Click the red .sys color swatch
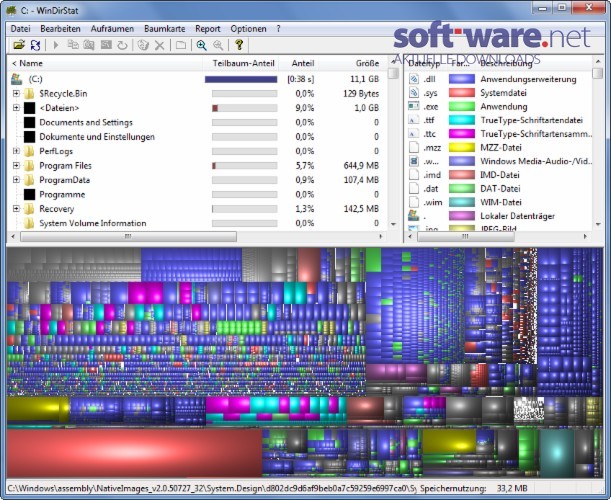Screen dimensions: 611x500 (462, 93)
